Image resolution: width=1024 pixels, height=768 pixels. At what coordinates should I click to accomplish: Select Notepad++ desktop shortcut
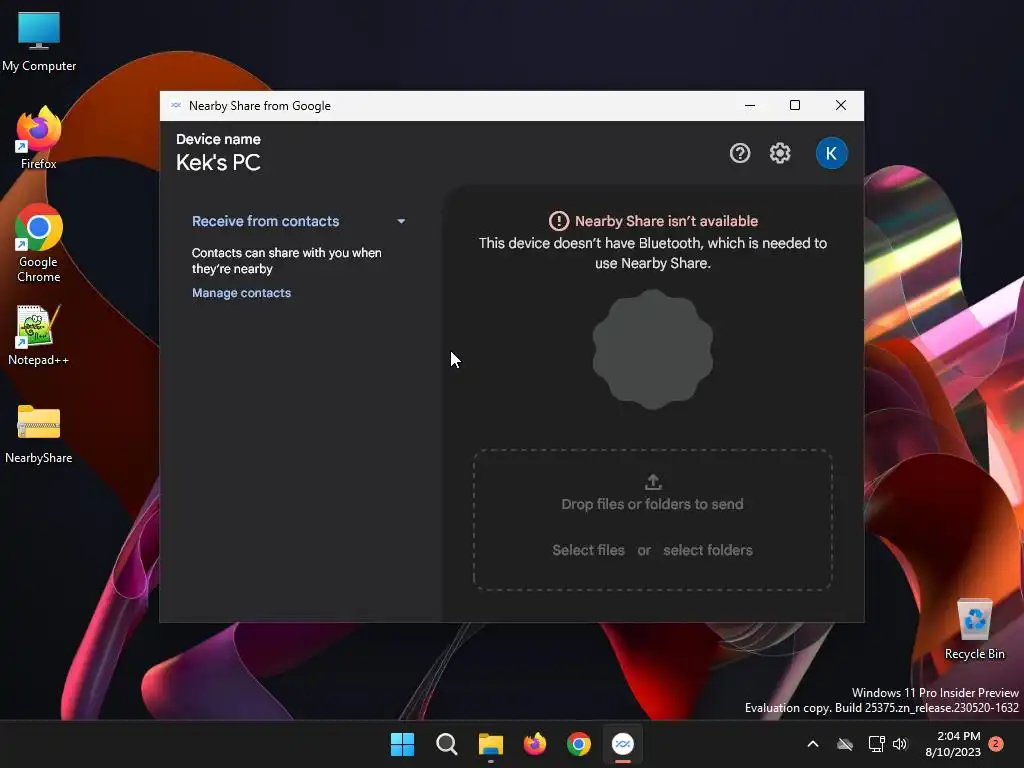tap(39, 336)
